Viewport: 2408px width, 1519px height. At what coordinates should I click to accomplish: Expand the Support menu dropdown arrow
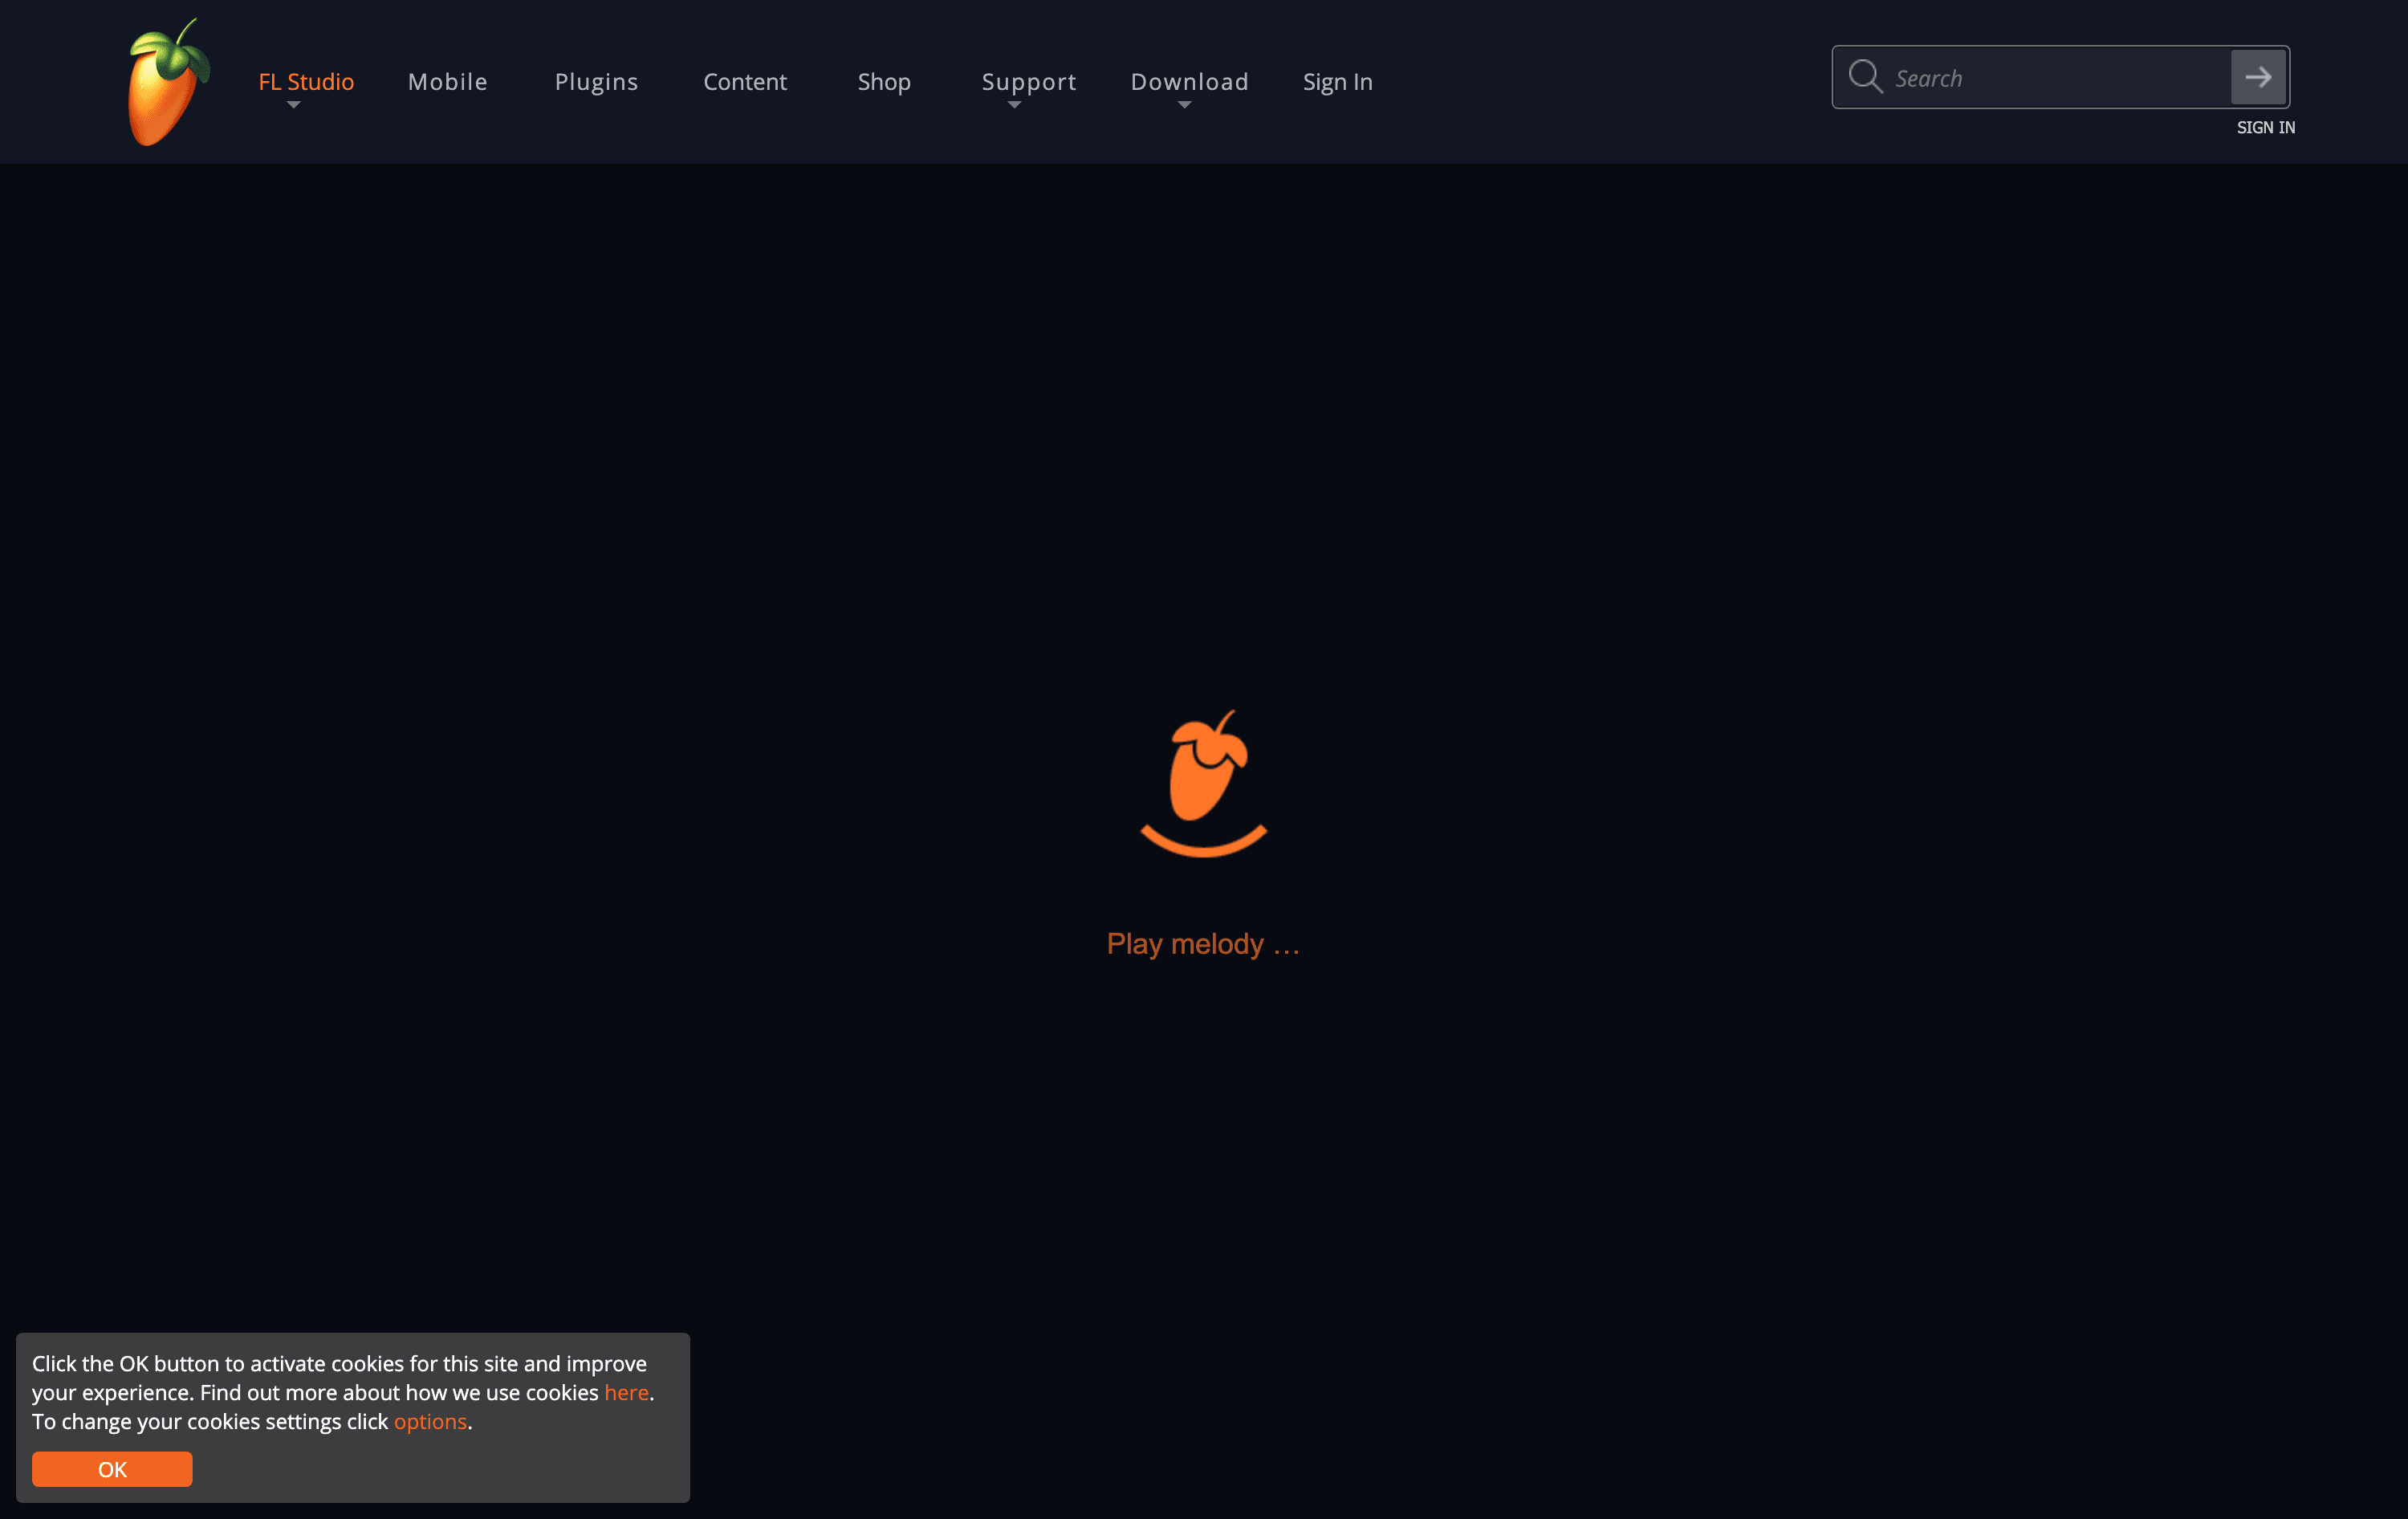tap(1014, 105)
